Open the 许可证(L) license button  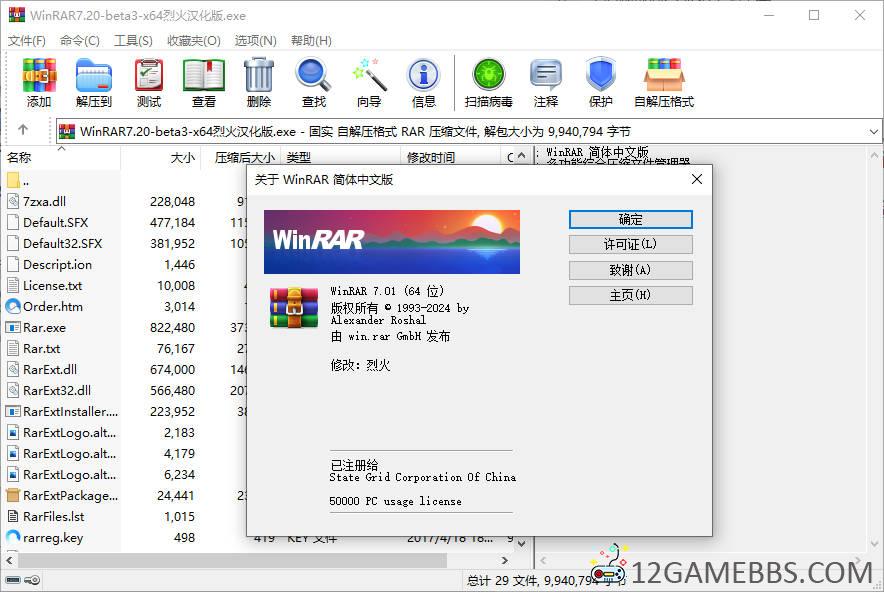pos(630,244)
